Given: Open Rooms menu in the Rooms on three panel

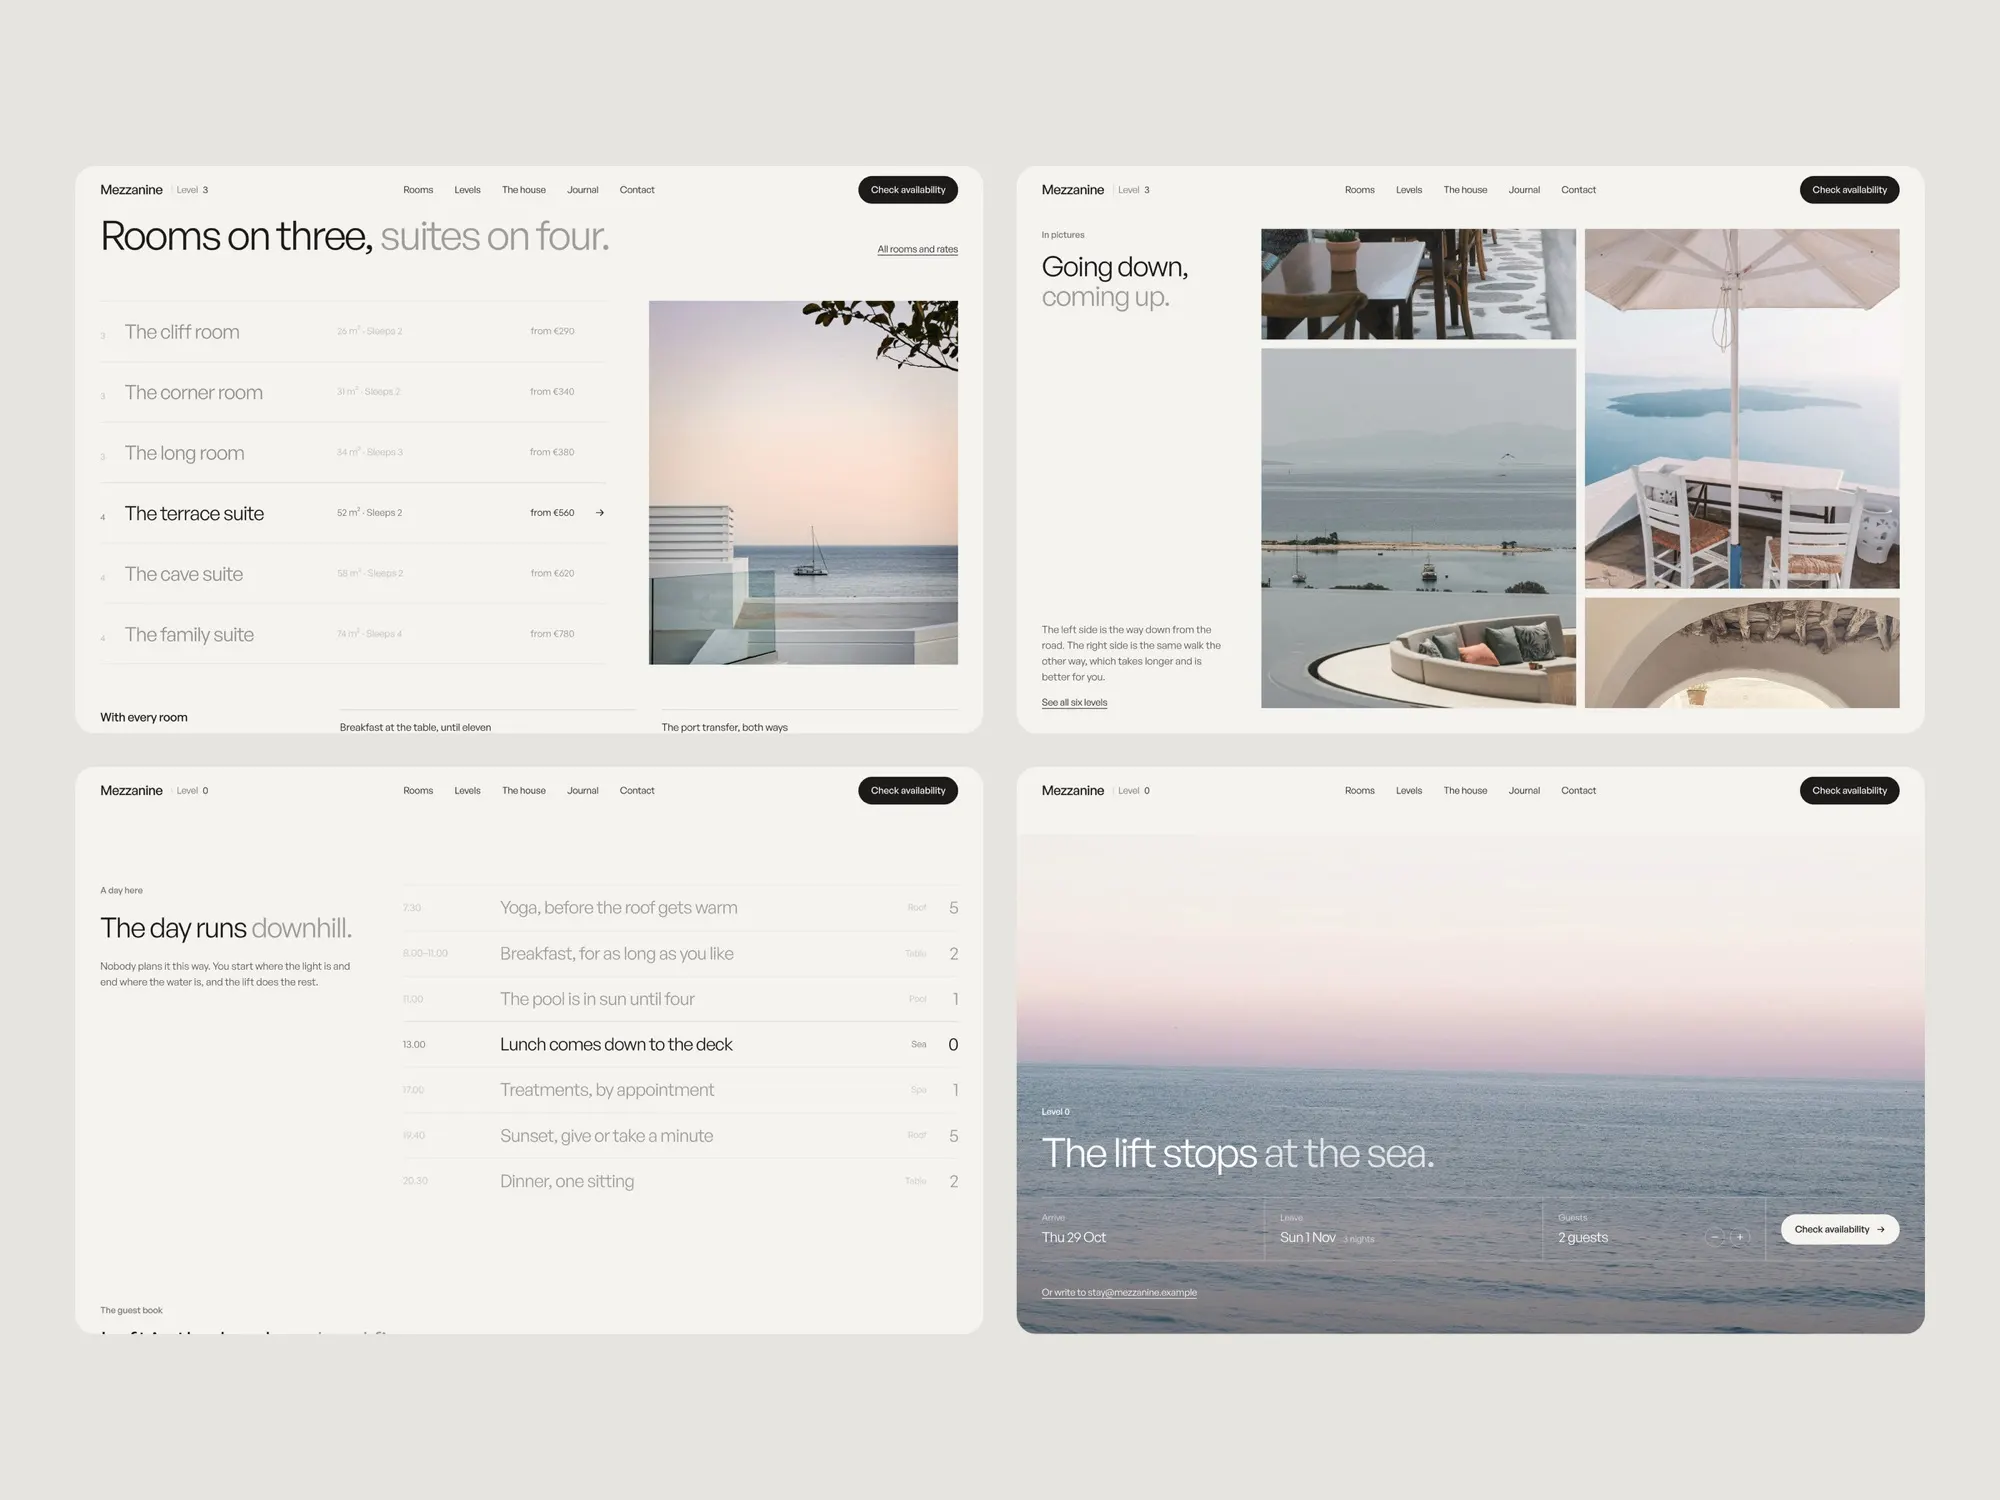Looking at the screenshot, I should tap(418, 190).
